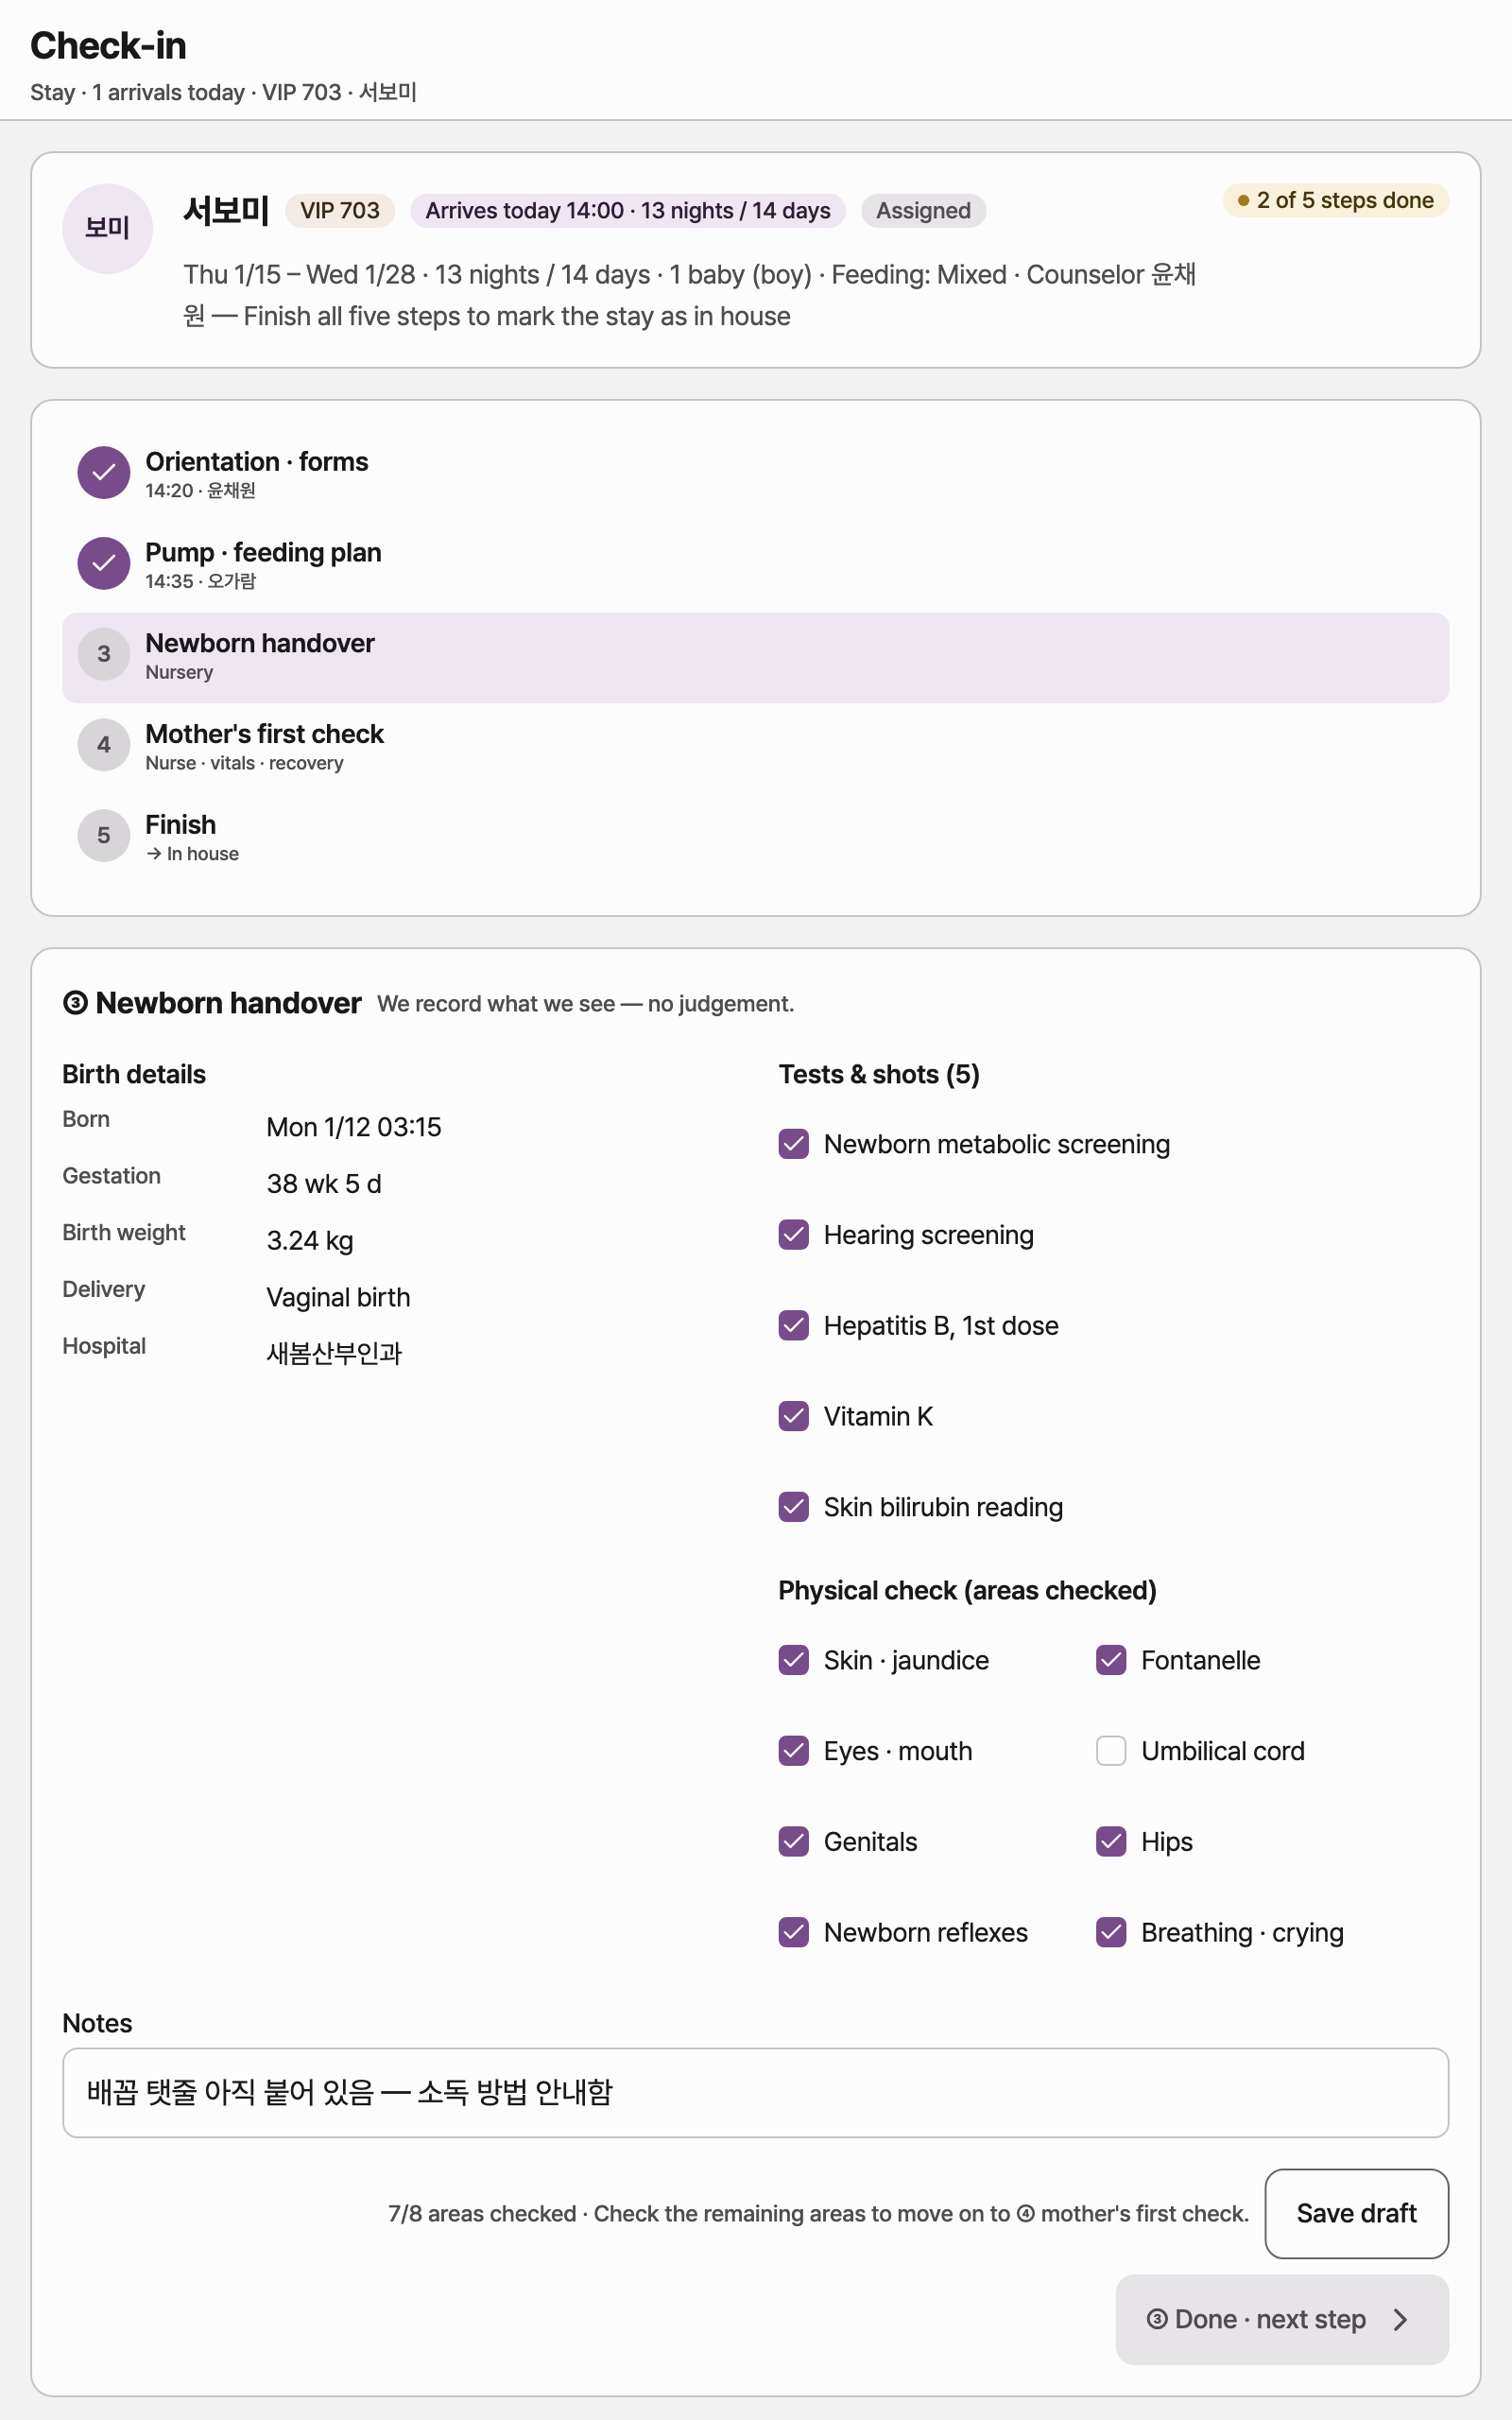Select step 3 number circle
This screenshot has height=2420, width=1512.
(104, 655)
